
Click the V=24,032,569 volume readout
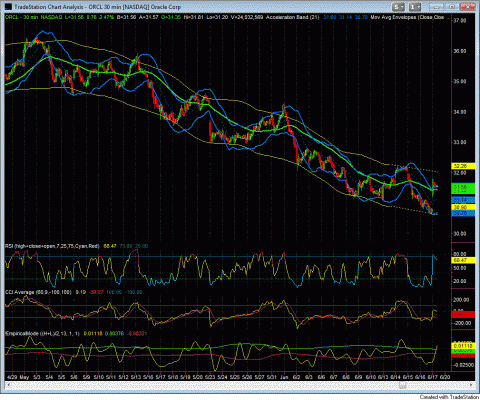(x=246, y=17)
